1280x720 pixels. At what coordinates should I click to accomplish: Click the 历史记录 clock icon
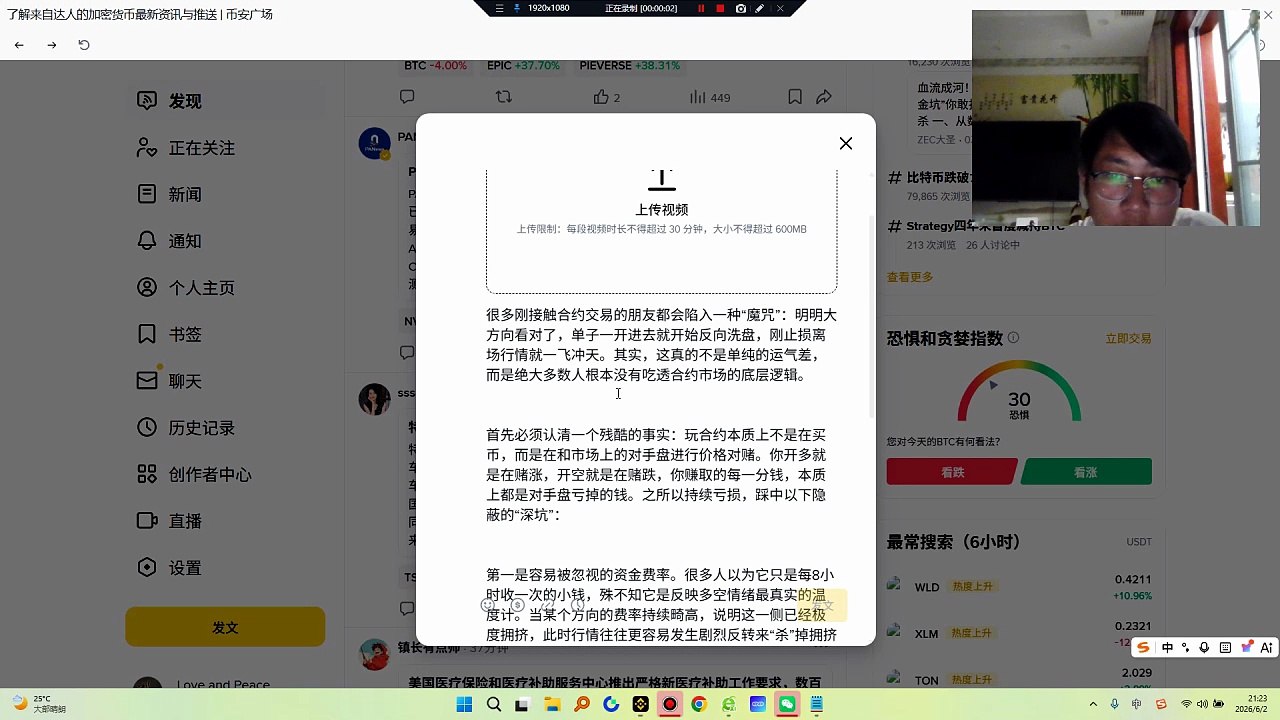[x=147, y=427]
